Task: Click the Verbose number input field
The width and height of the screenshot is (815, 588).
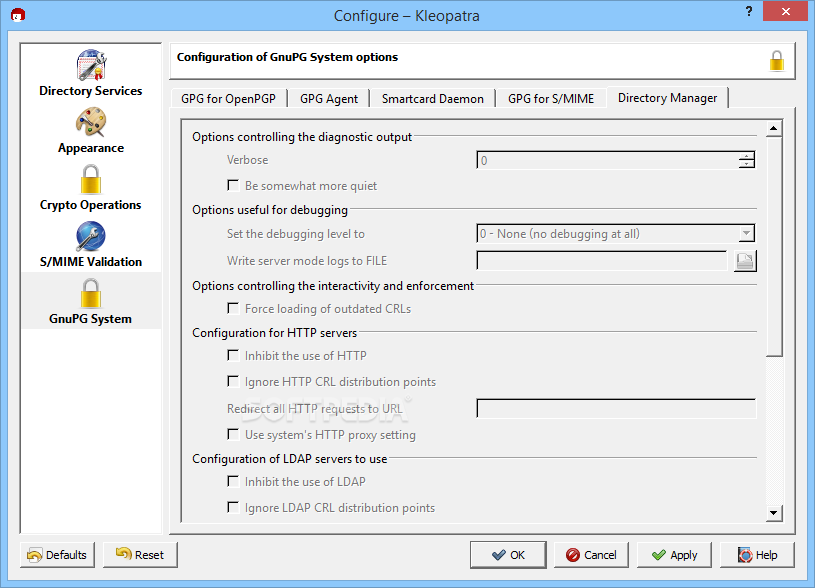Action: (607, 160)
